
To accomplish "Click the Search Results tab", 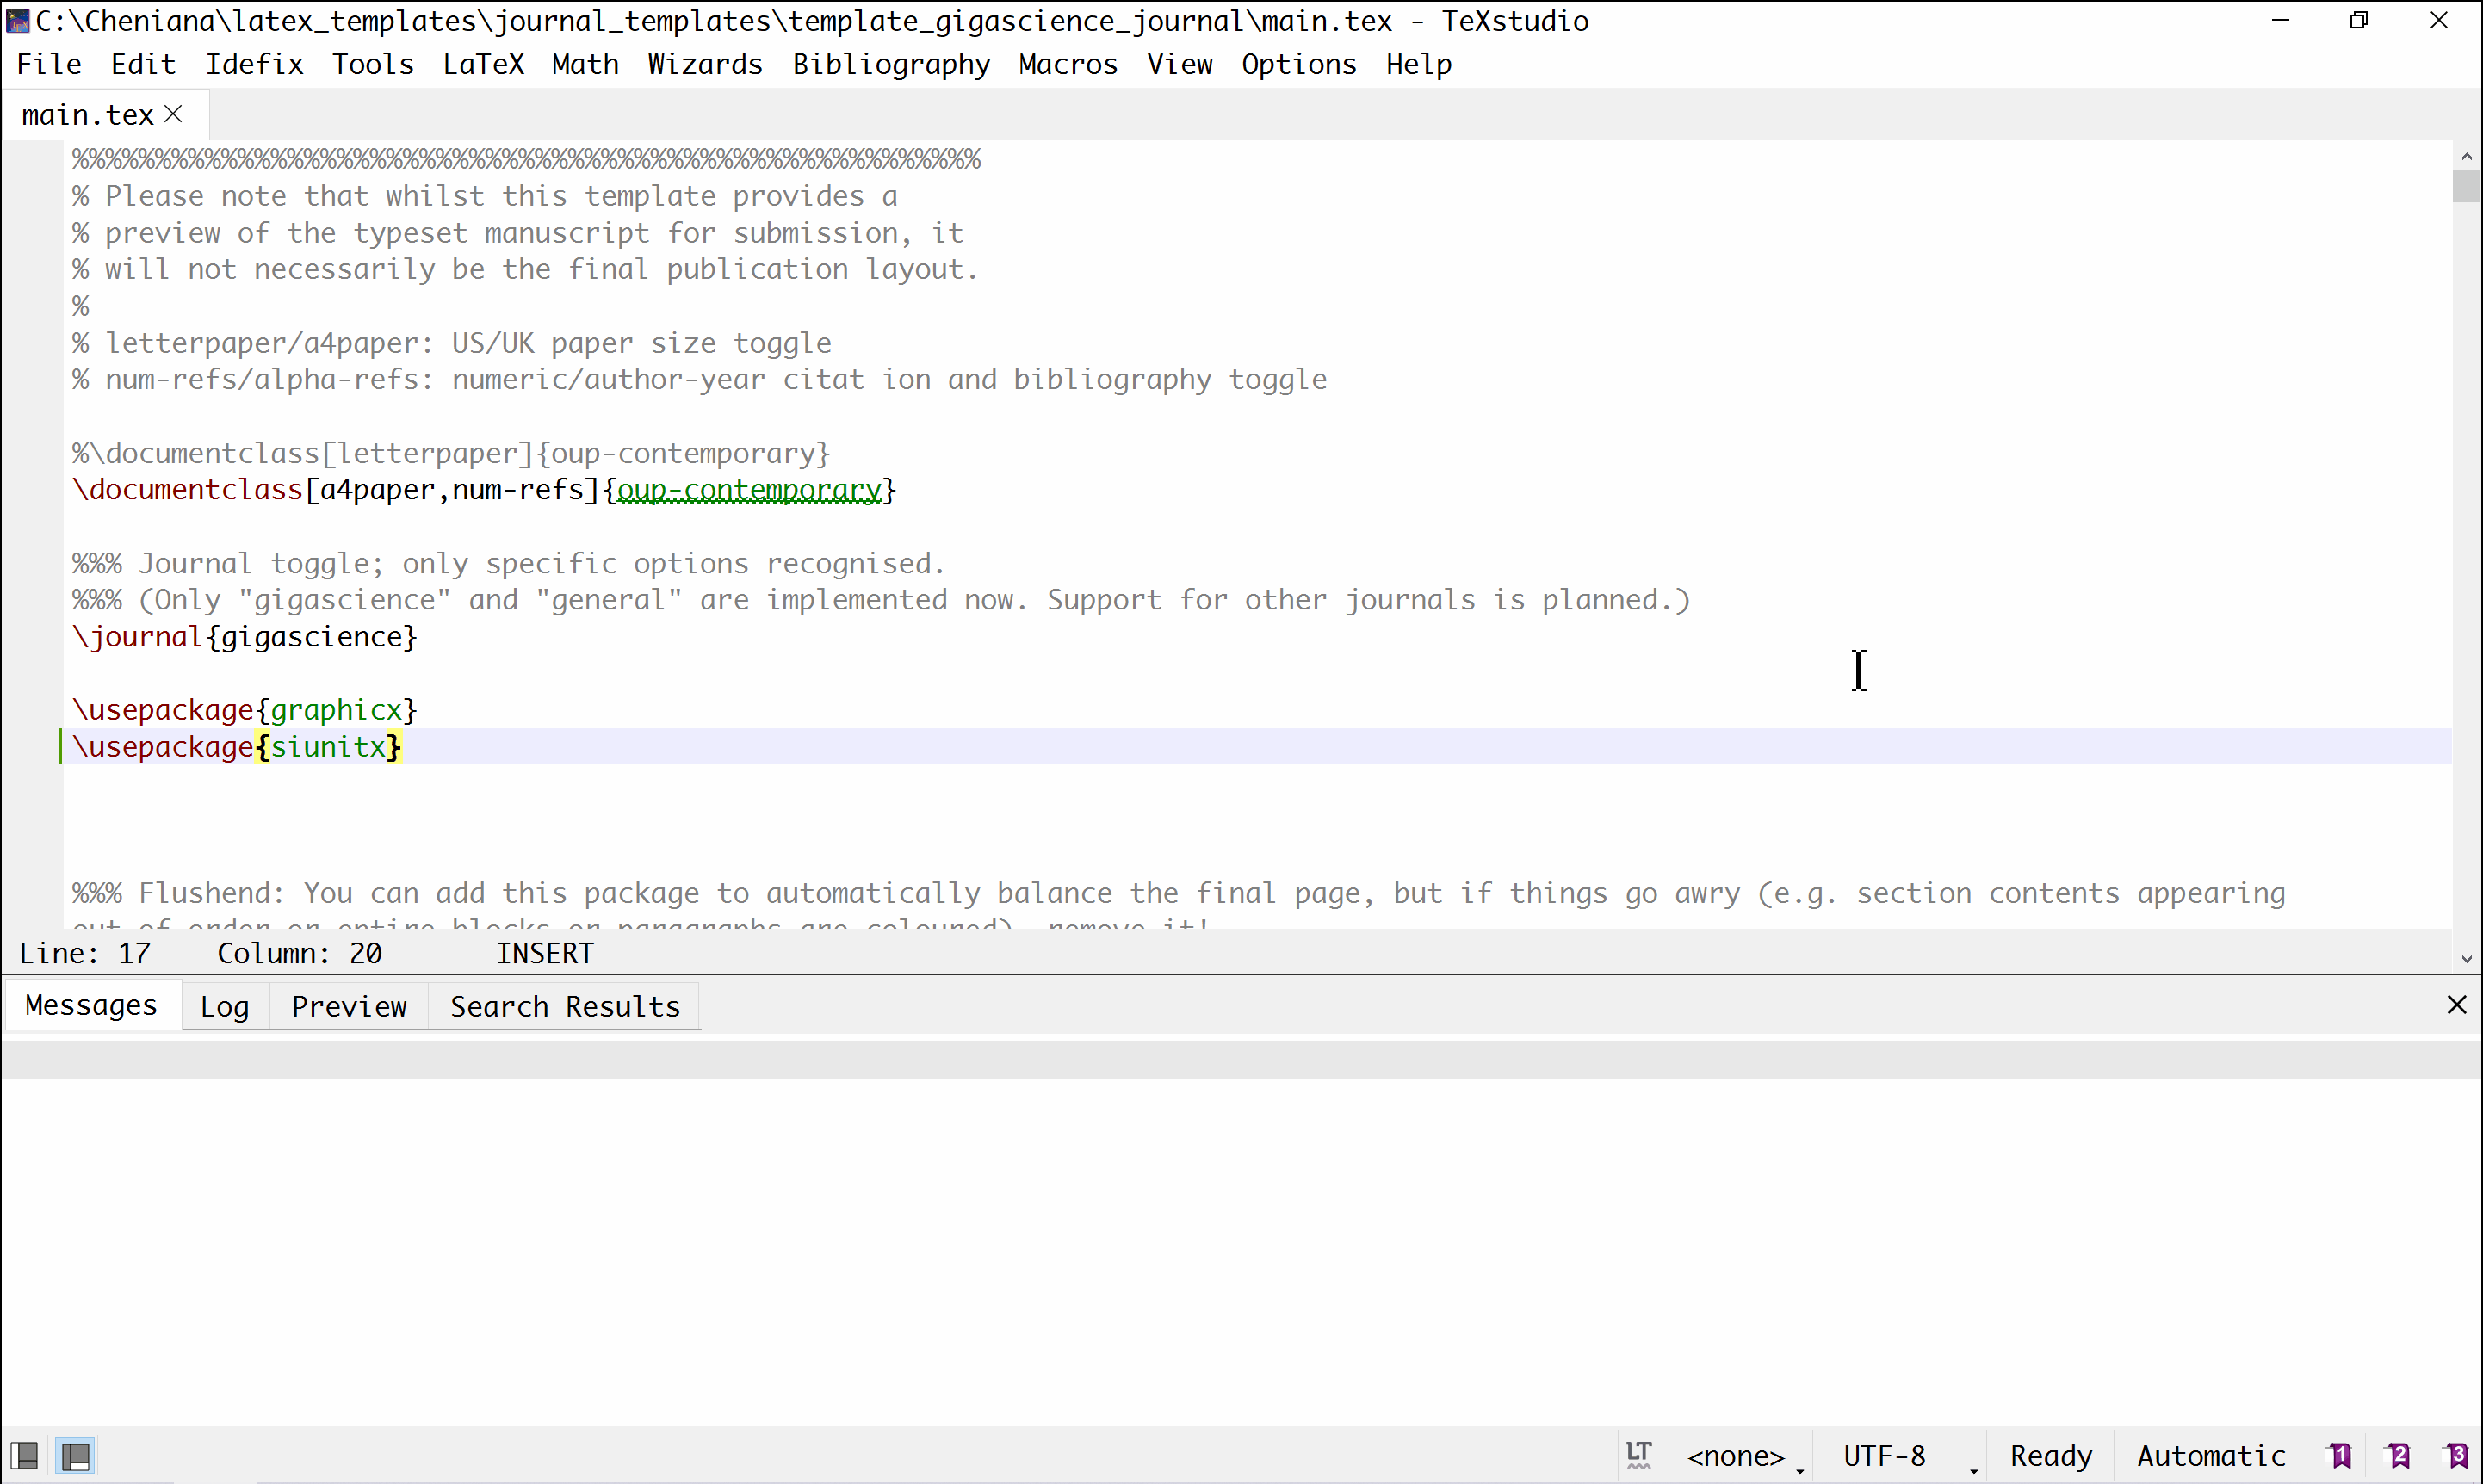I will tap(565, 1005).
